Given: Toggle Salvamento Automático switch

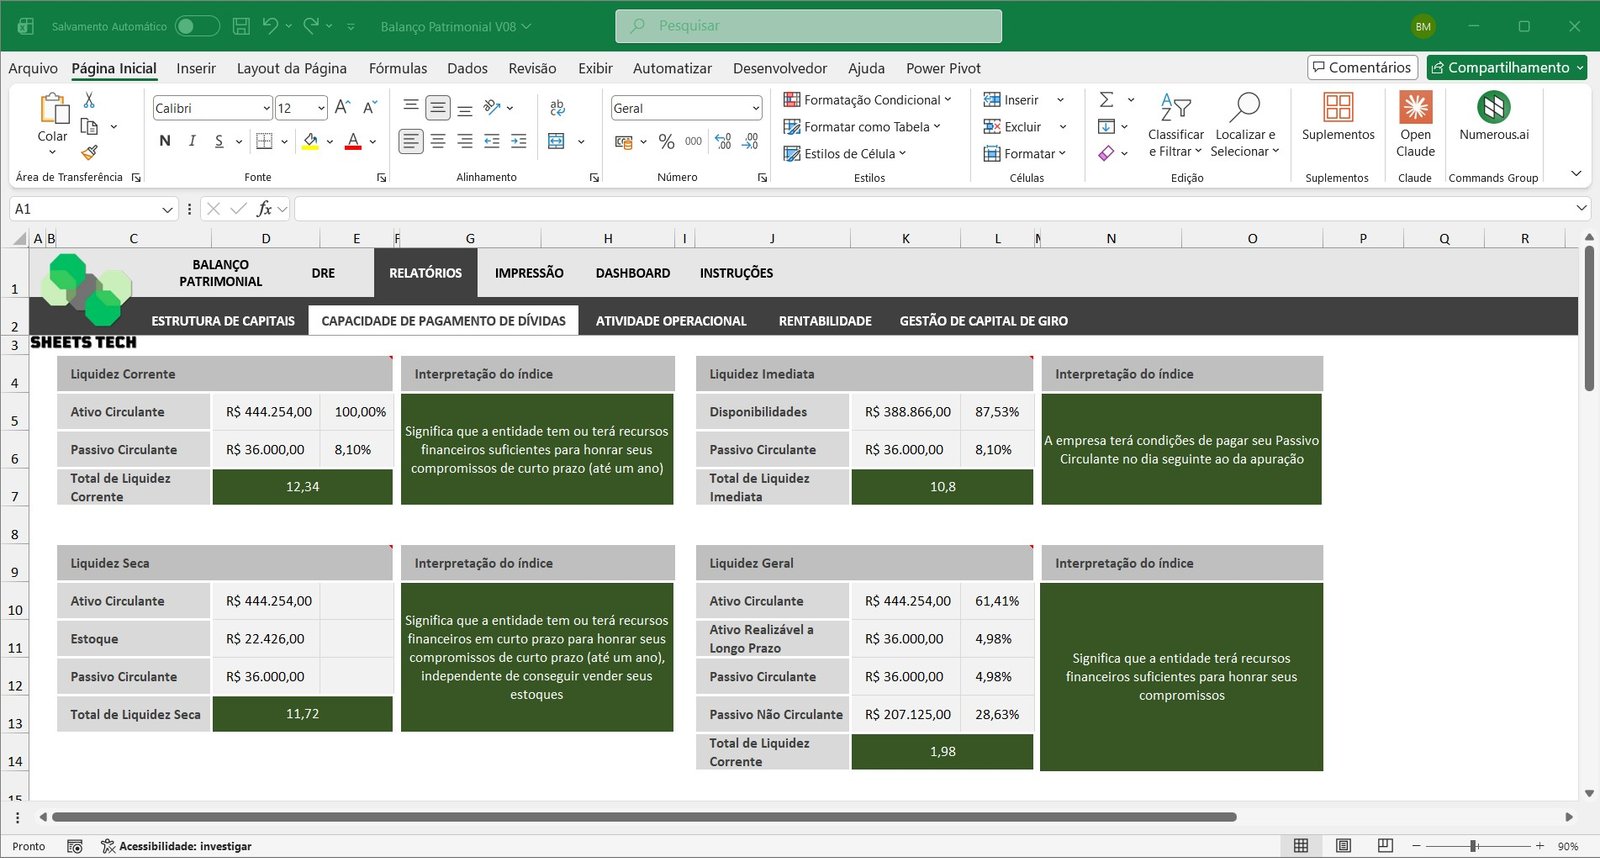Looking at the screenshot, I should tap(197, 26).
